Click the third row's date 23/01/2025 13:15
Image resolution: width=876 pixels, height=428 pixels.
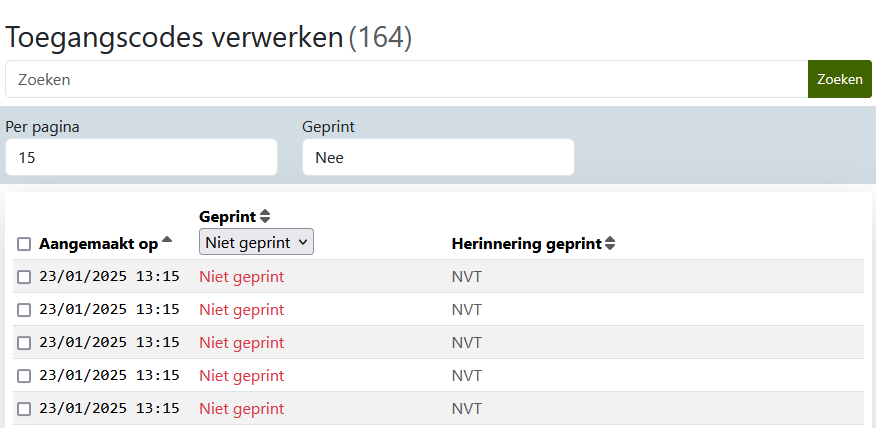(109, 343)
